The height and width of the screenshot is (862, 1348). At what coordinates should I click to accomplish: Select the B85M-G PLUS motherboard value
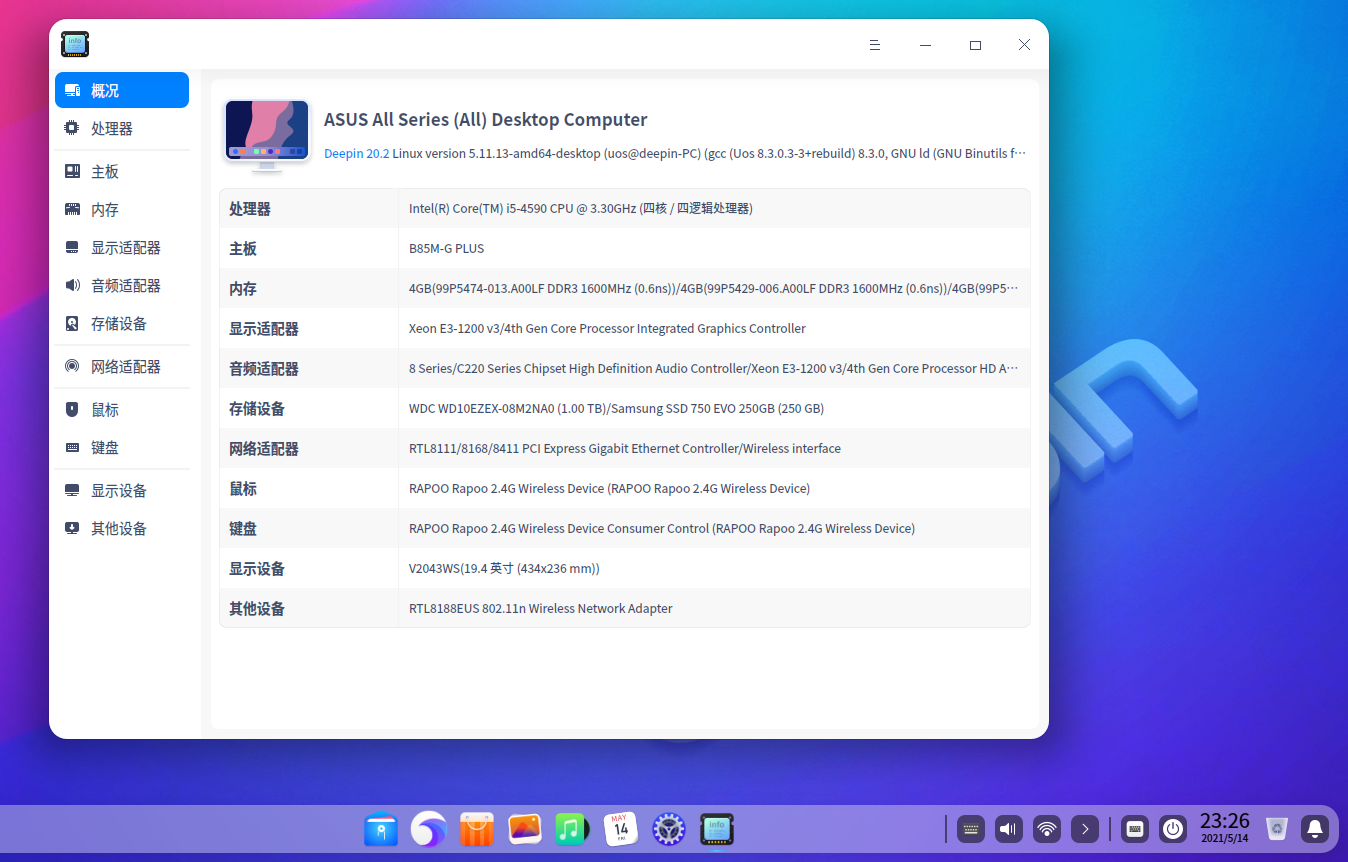pyautogui.click(x=447, y=249)
